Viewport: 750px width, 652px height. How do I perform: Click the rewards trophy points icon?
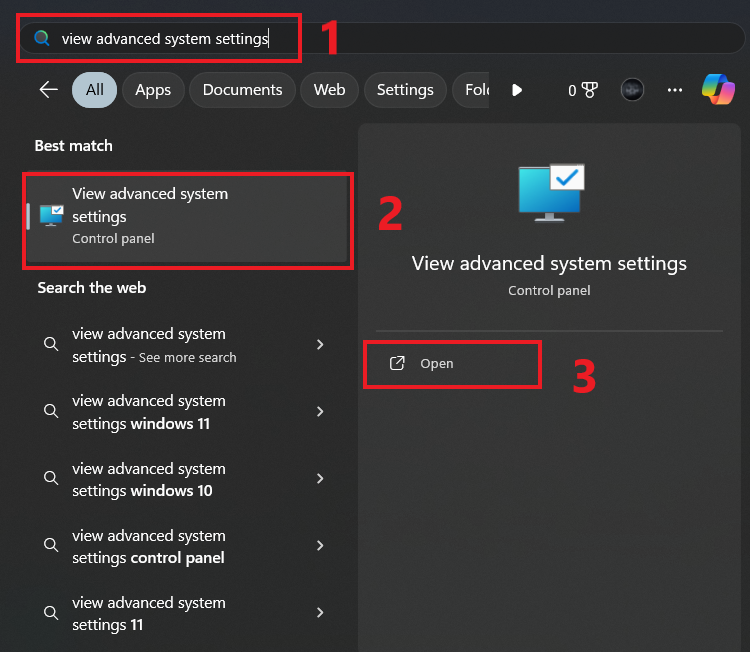(x=583, y=90)
